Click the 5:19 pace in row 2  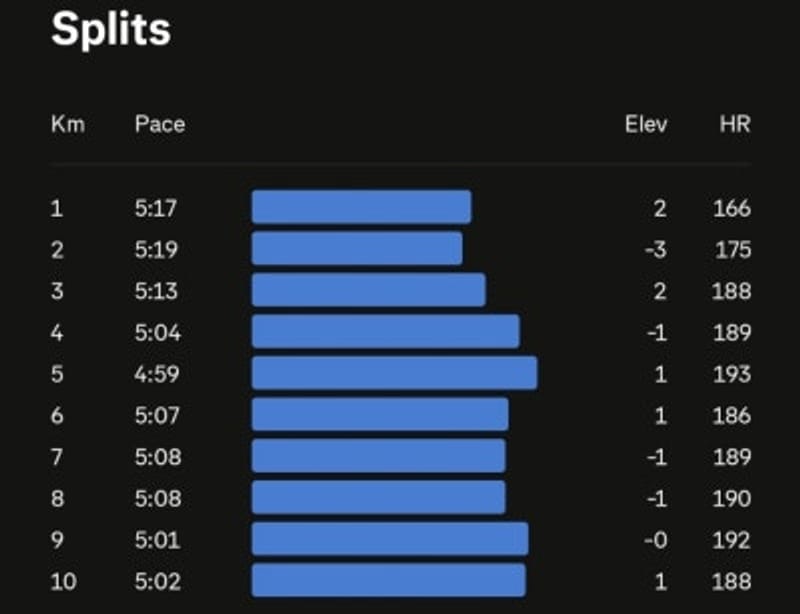[156, 250]
